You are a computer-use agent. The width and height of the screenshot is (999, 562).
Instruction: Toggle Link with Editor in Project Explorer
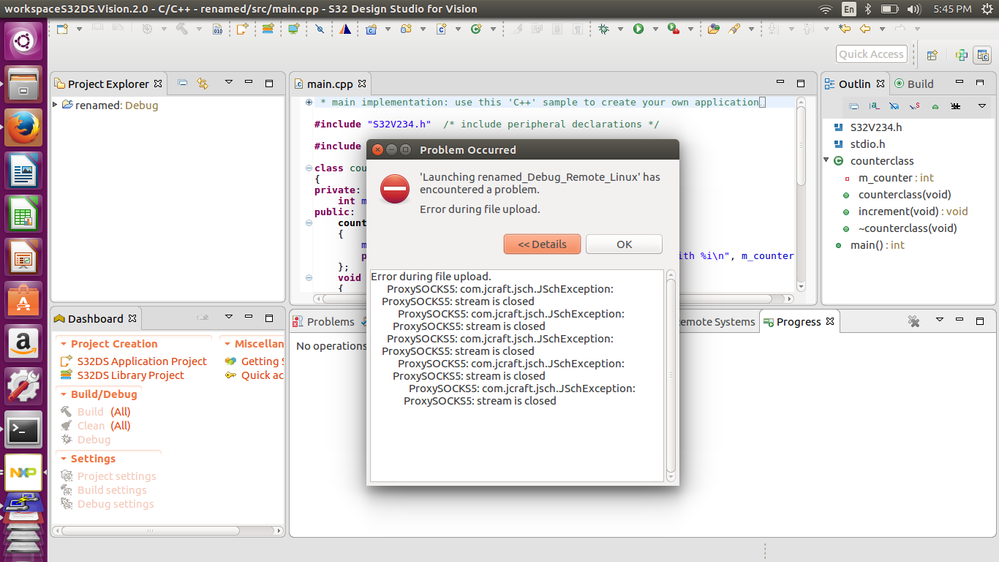click(x=203, y=83)
